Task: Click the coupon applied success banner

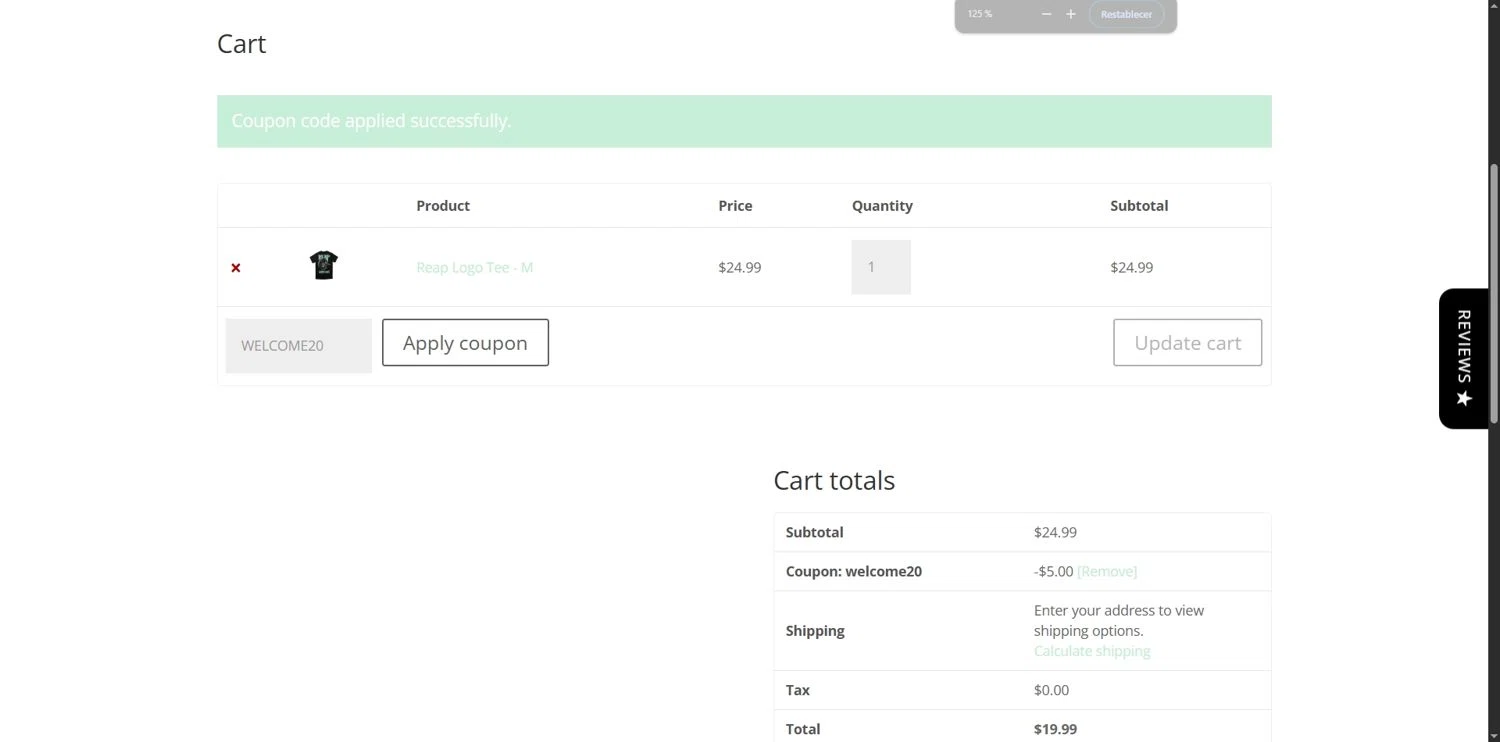Action: pyautogui.click(x=744, y=121)
